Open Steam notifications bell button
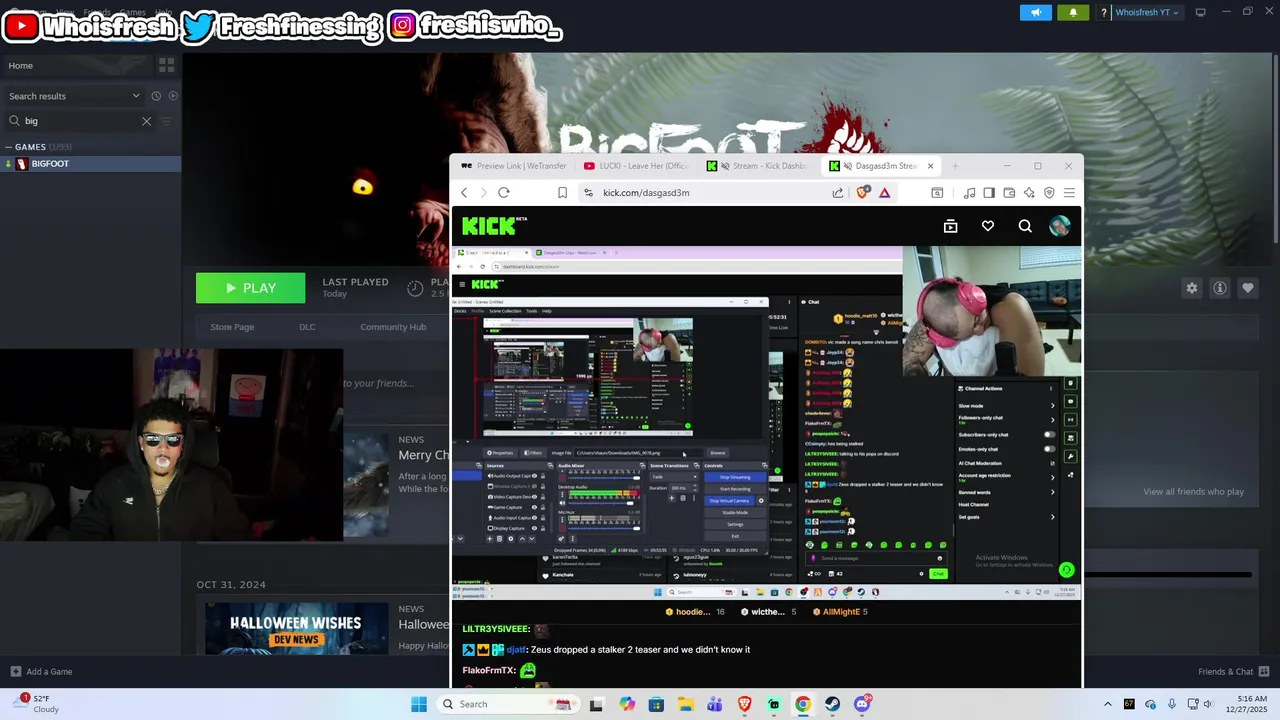This screenshot has height=720, width=1280. [1073, 12]
